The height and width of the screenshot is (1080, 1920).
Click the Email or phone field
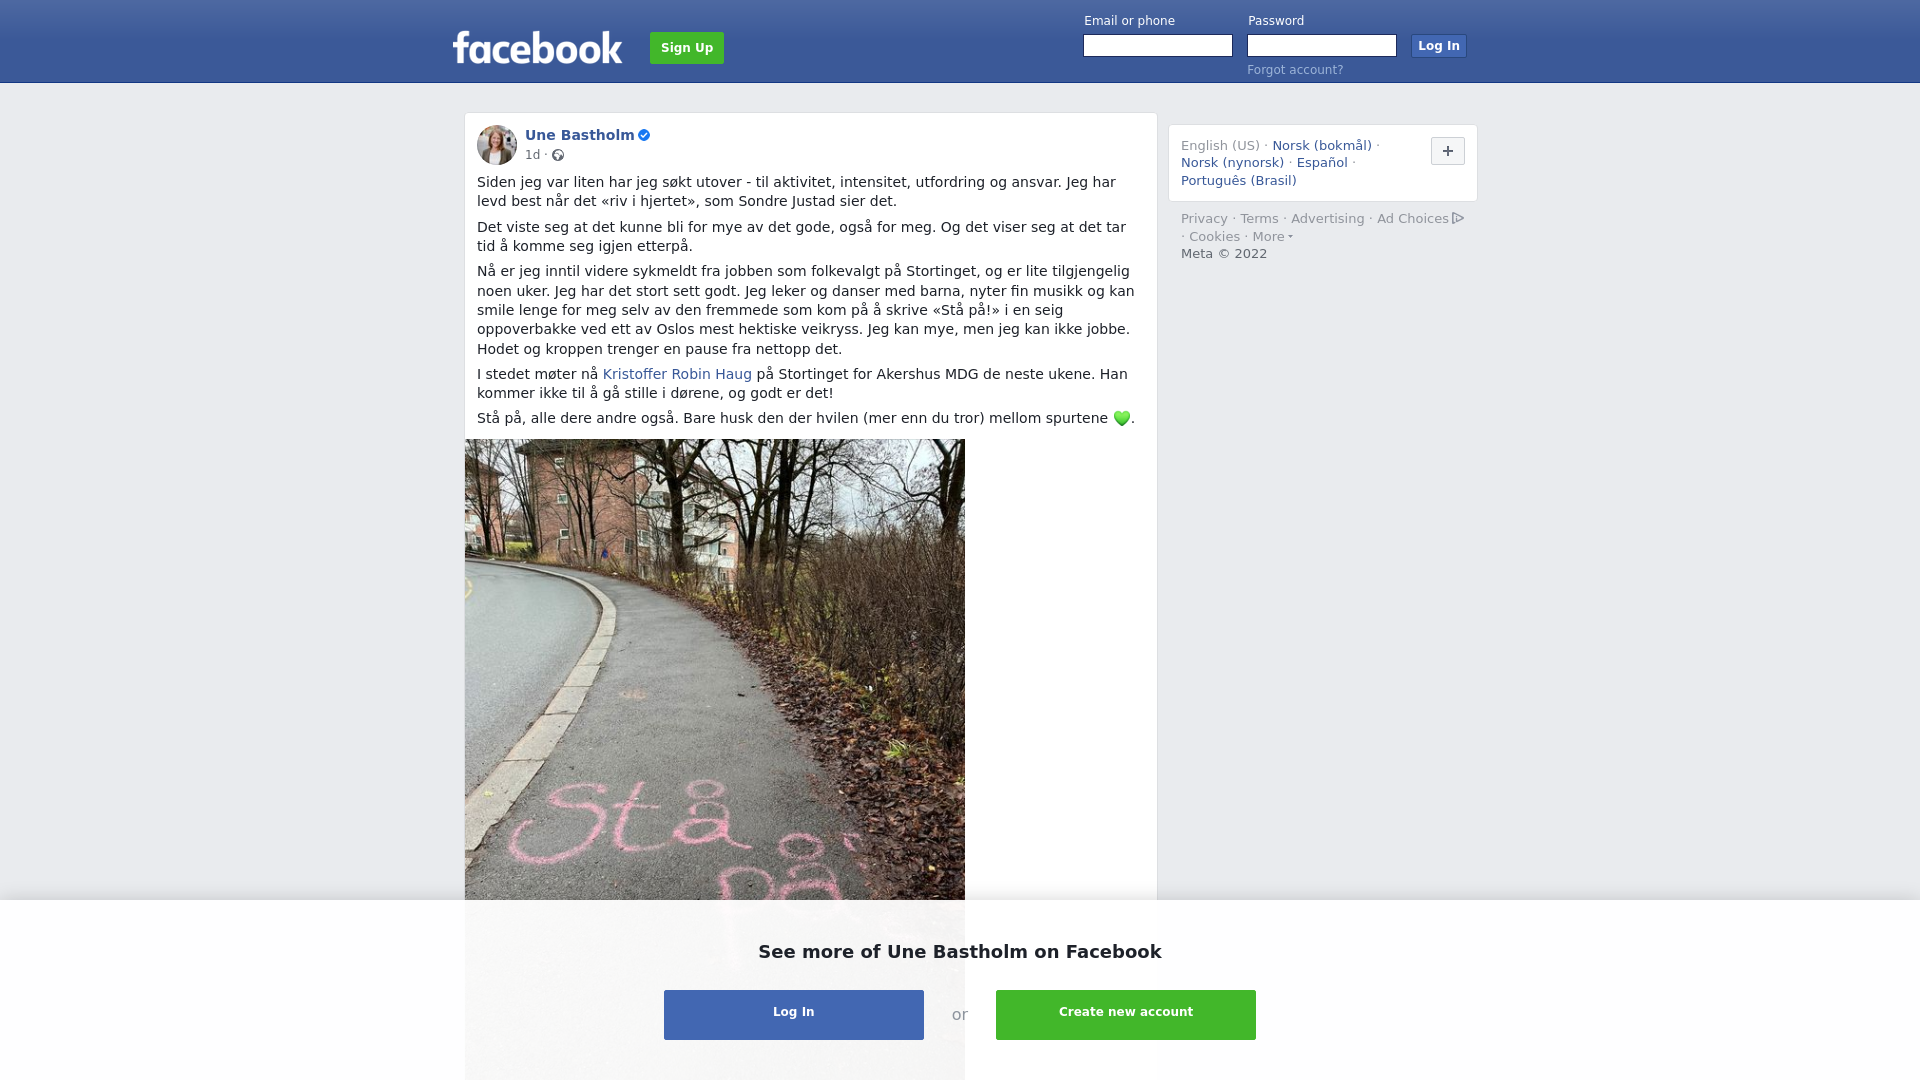pyautogui.click(x=1158, y=46)
